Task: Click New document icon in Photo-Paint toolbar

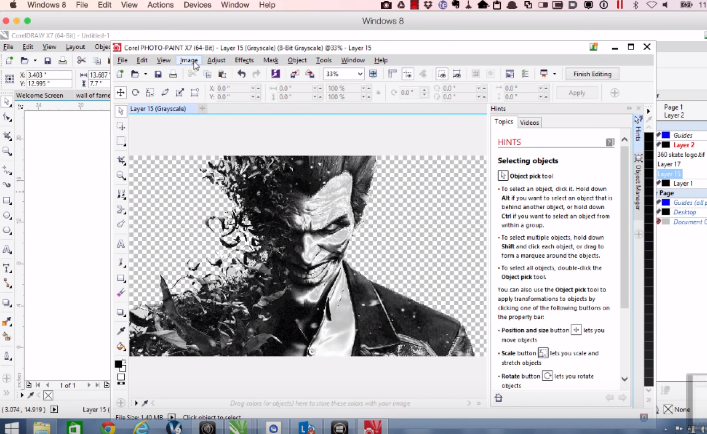Action: [x=120, y=74]
